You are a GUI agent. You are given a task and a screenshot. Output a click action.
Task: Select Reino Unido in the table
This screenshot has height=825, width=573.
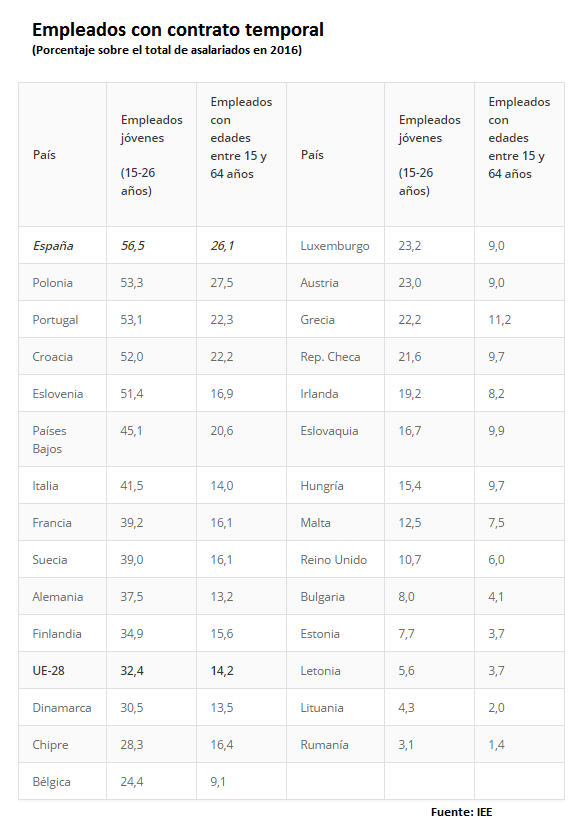tap(334, 560)
